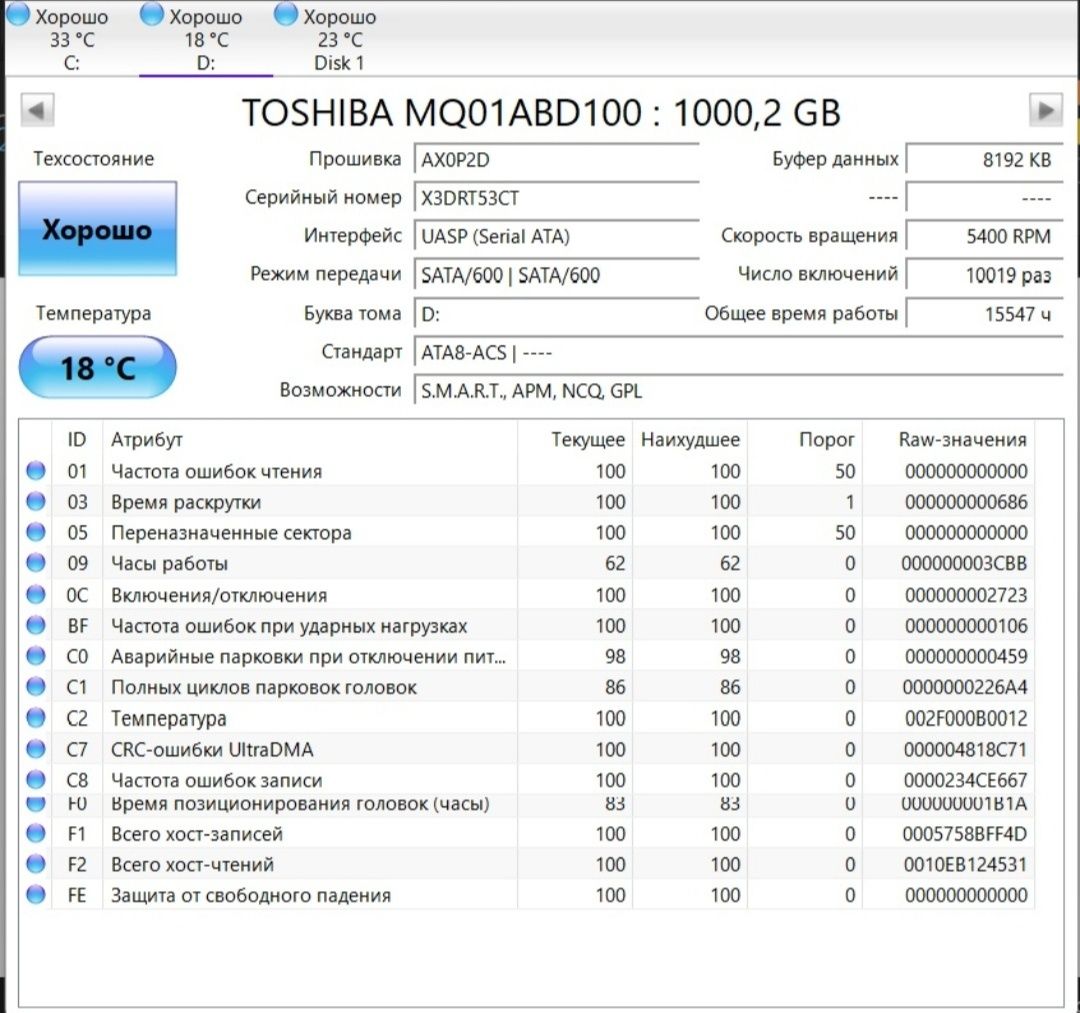
Task: Click status dot of Защита от свободного падения
Action: point(36,895)
